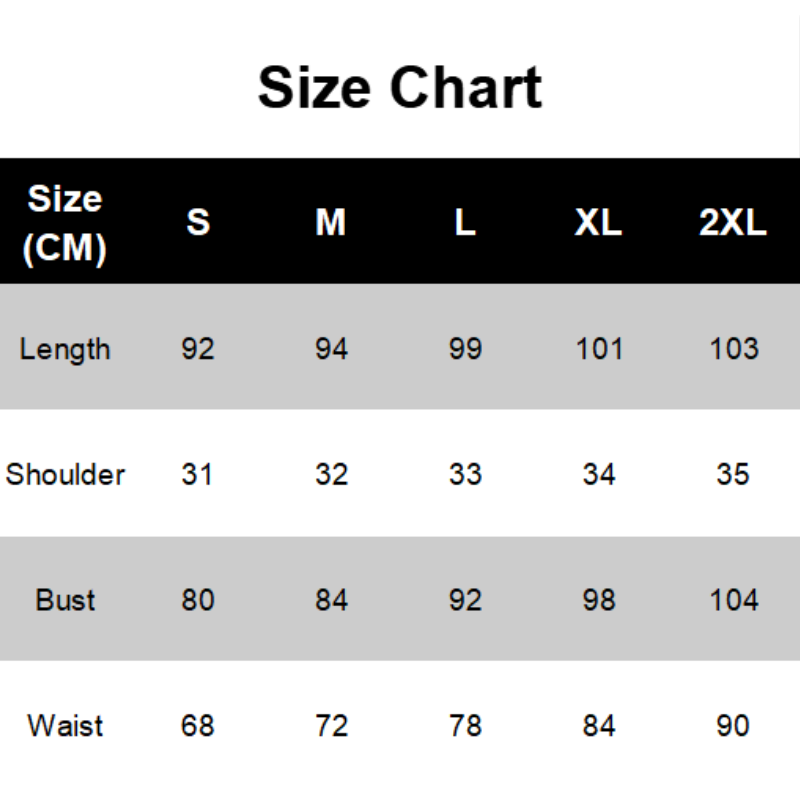This screenshot has height=800, width=800.
Task: Select the L column header
Action: [465, 223]
